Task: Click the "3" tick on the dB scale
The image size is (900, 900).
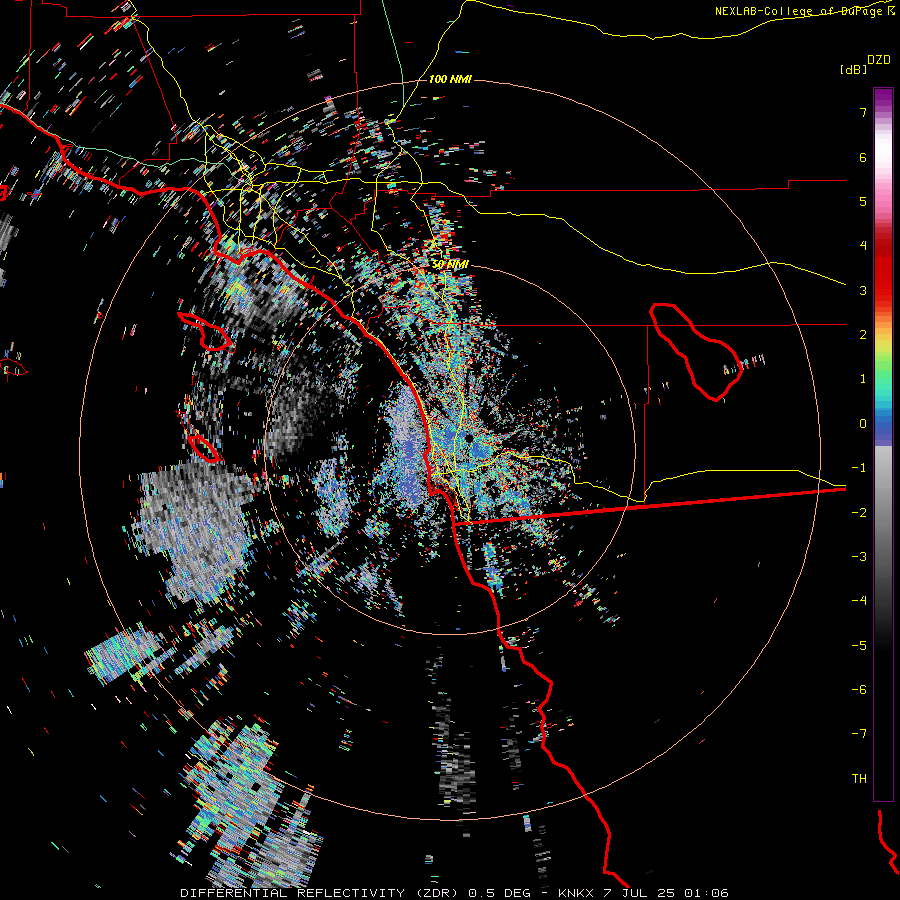Action: (863, 290)
